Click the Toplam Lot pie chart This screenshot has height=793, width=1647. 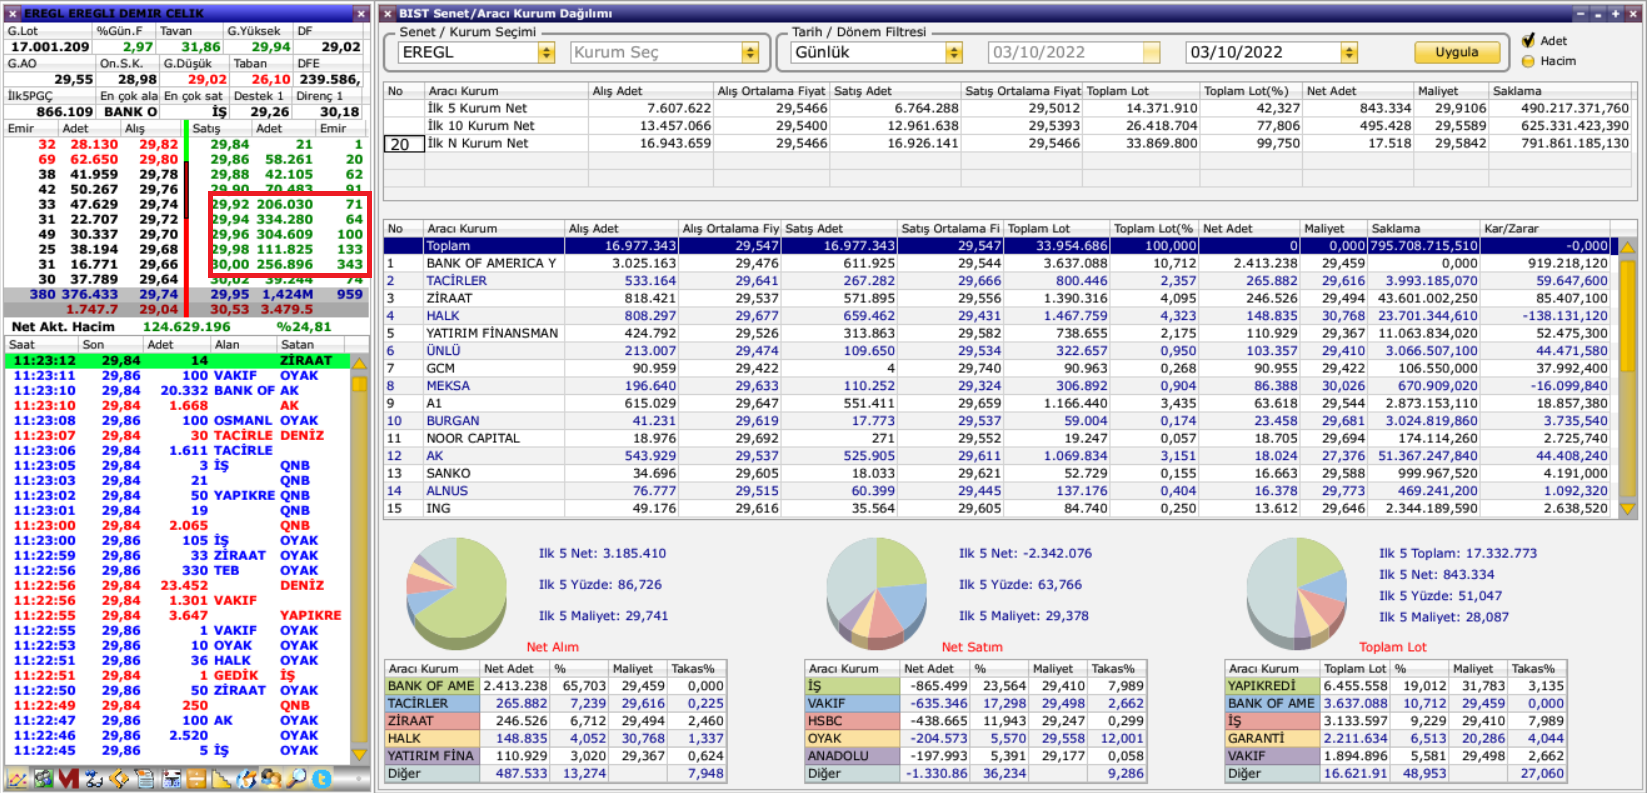point(1297,593)
